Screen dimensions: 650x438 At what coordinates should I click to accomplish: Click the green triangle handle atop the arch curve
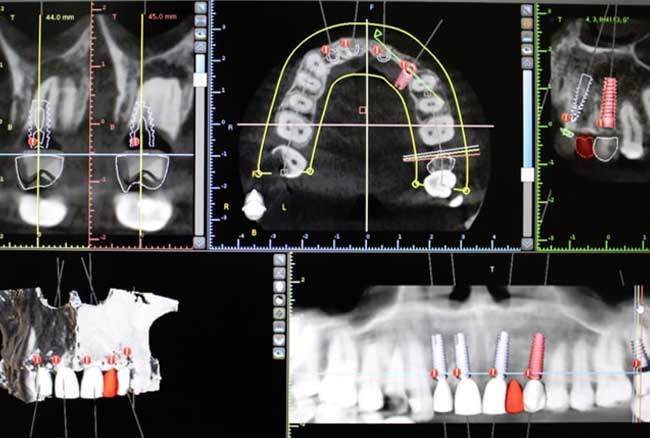pyautogui.click(x=378, y=34)
